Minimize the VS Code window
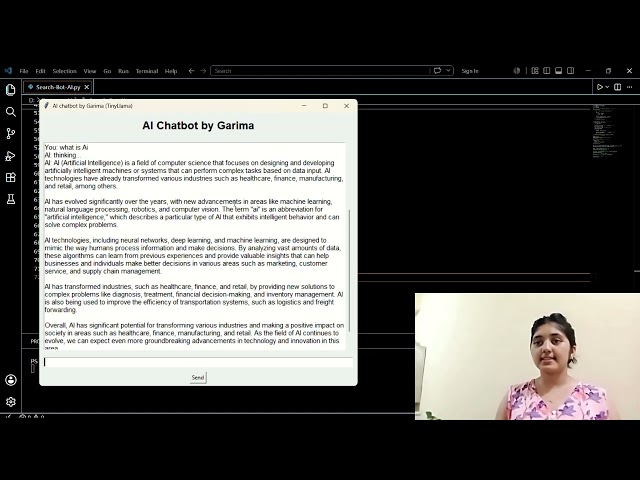This screenshot has width=640, height=480. pos(588,71)
